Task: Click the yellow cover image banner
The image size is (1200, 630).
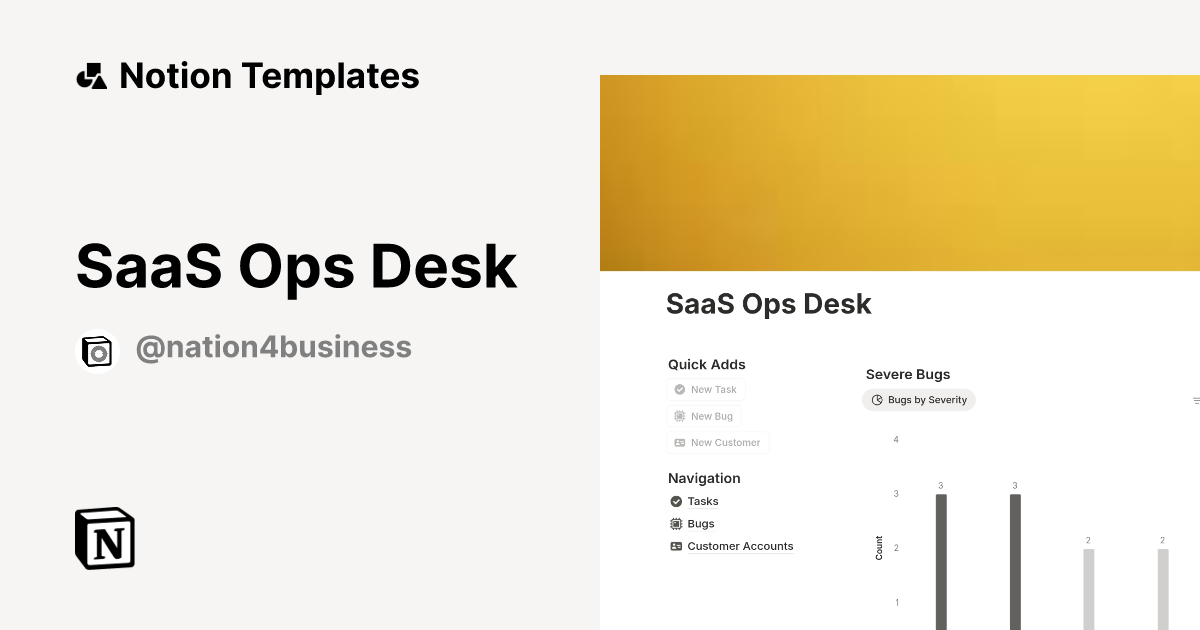Action: click(x=899, y=172)
